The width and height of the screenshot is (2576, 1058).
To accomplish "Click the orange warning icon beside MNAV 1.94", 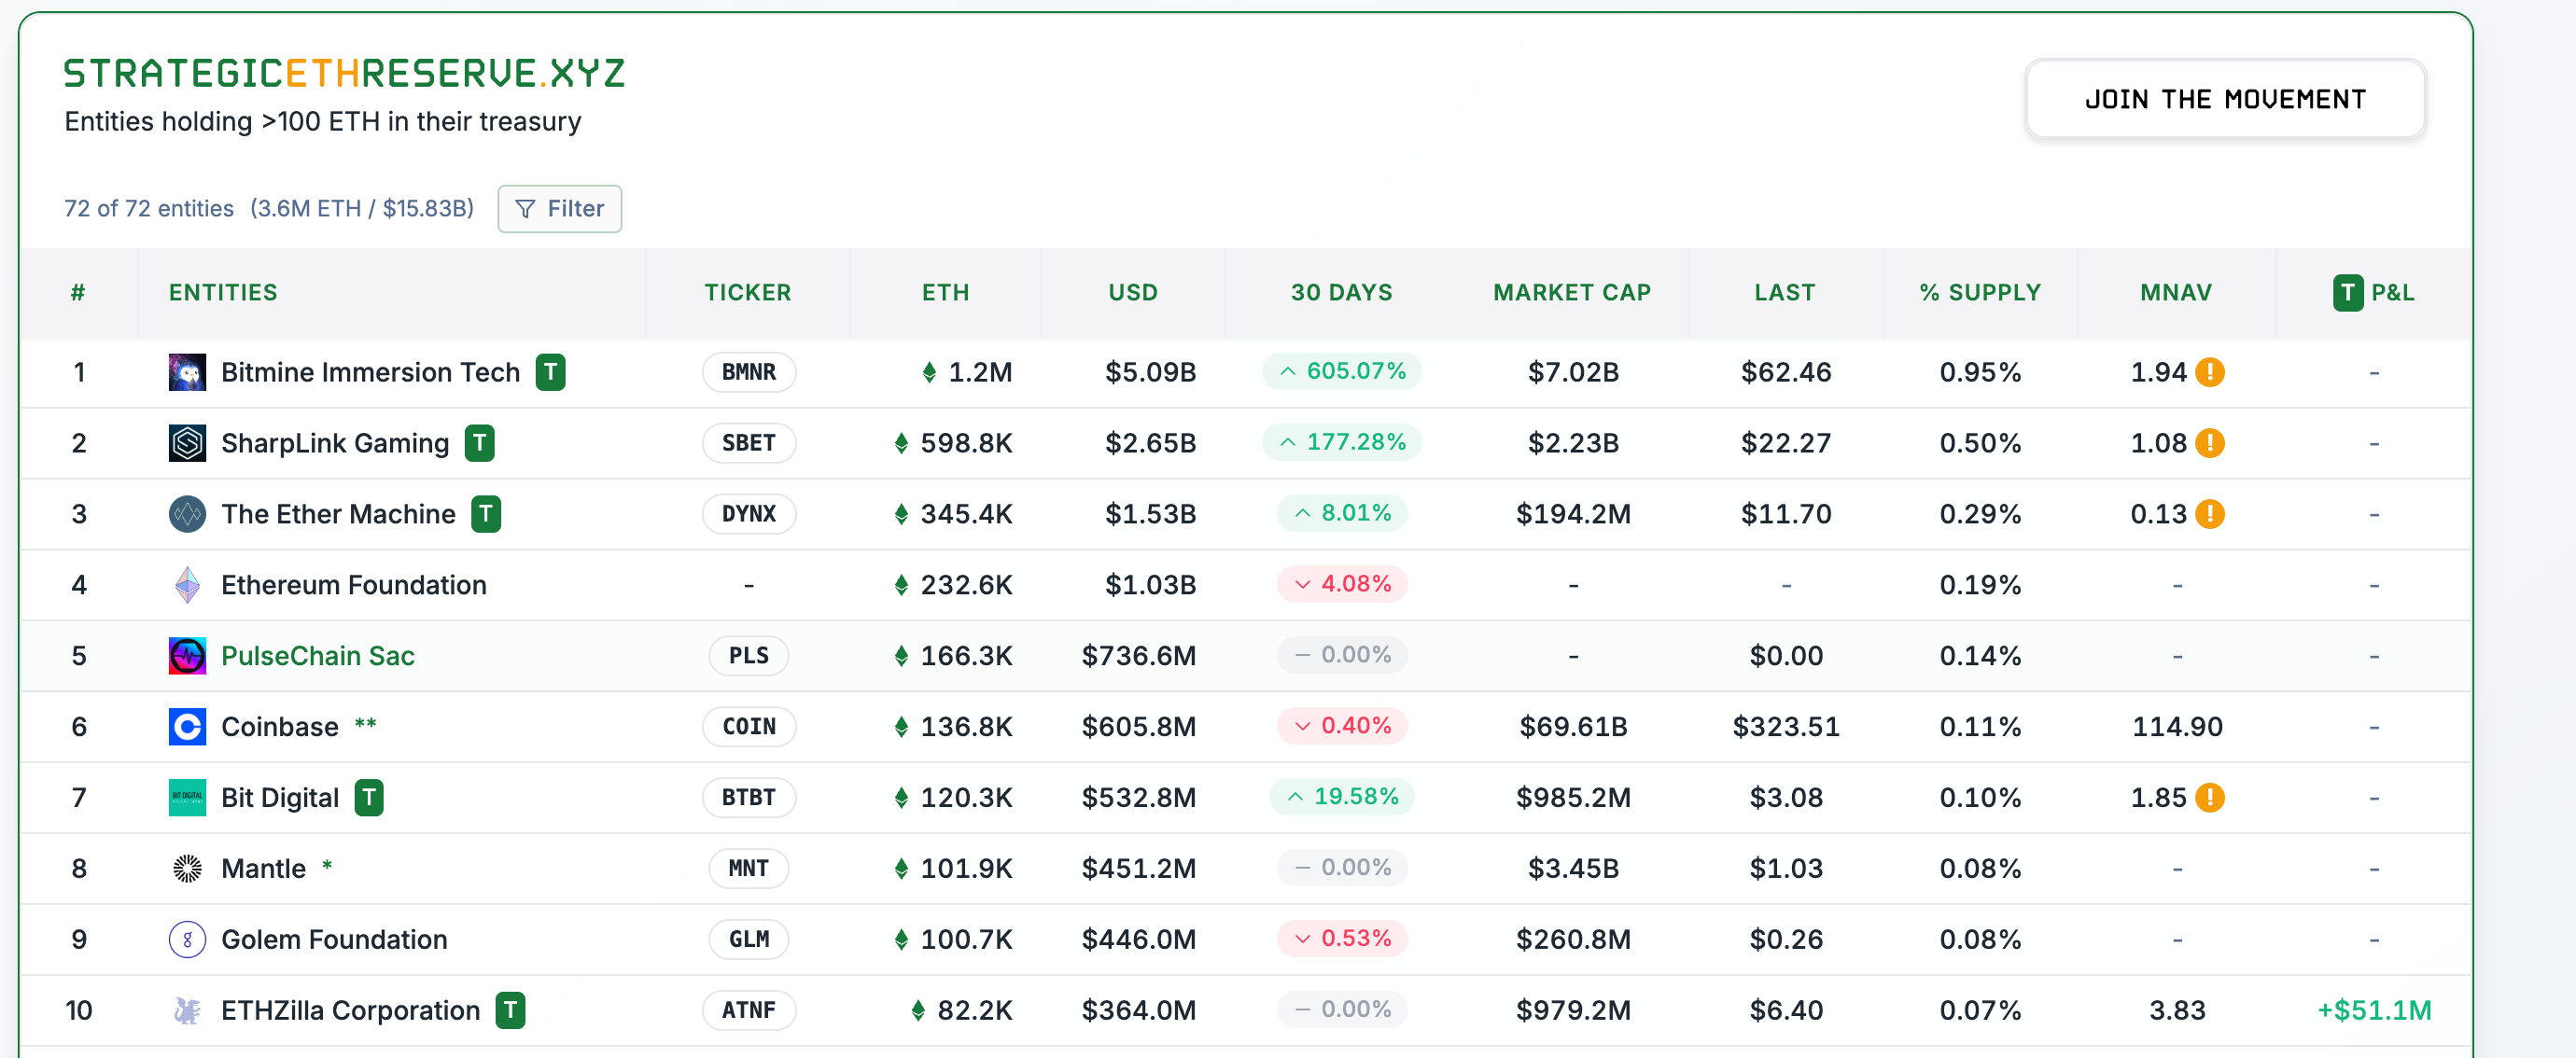I will coord(2209,372).
